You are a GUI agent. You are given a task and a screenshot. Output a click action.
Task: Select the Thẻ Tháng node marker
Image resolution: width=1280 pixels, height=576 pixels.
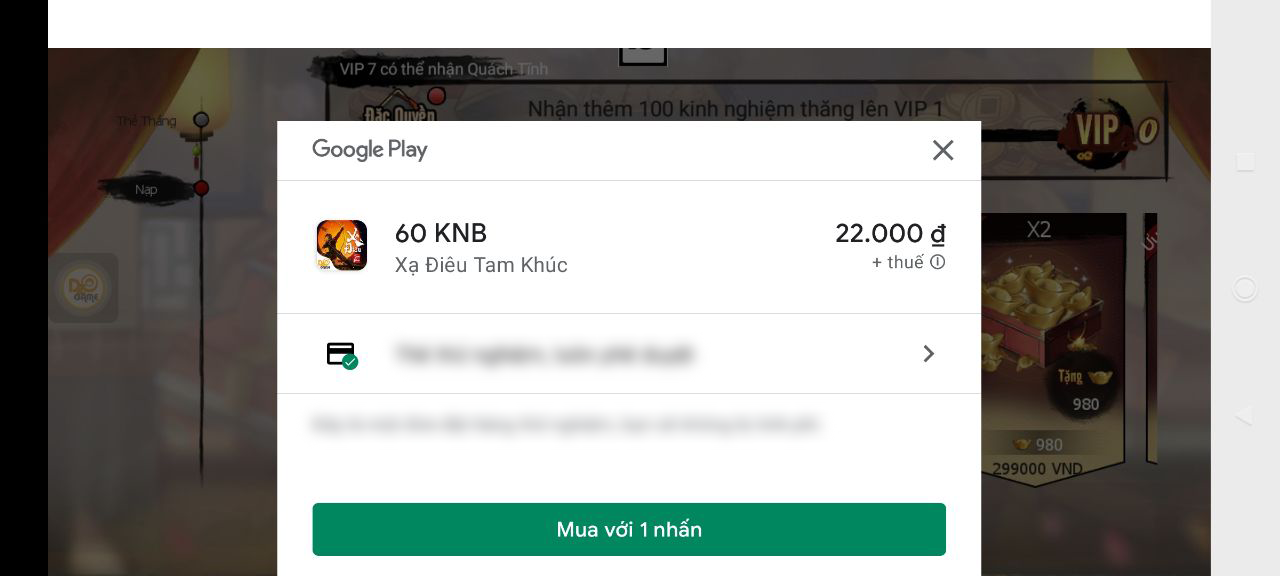(201, 120)
